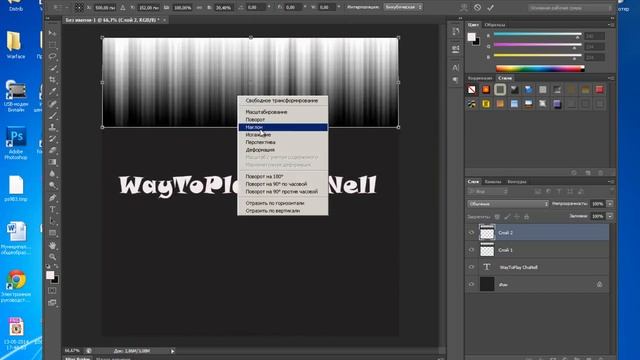Apply the yellow square style preset
Image resolution: width=640 pixels, height=360 pixels.
point(486,104)
